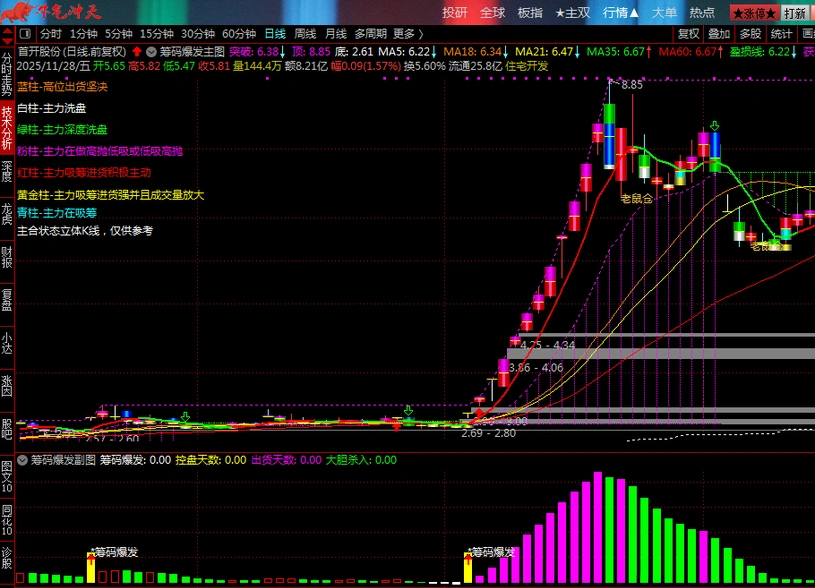Toggle the 叠加 overlay option
This screenshot has height=588, width=815.
pyautogui.click(x=719, y=33)
